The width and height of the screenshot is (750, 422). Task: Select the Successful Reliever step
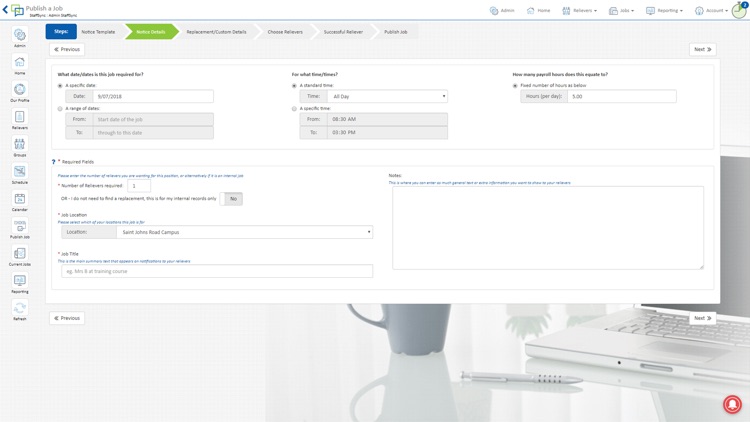click(x=343, y=32)
